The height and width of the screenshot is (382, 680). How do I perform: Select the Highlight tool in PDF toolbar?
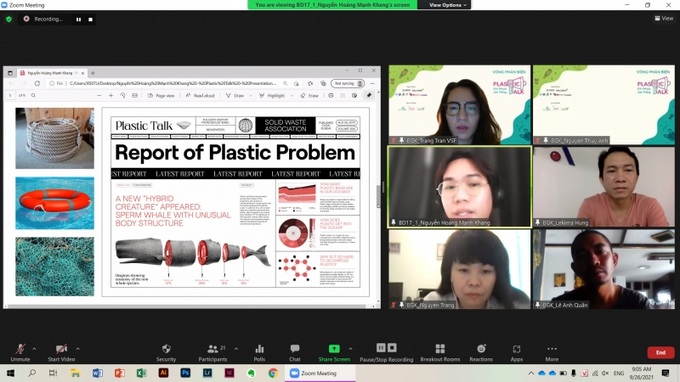[x=272, y=95]
